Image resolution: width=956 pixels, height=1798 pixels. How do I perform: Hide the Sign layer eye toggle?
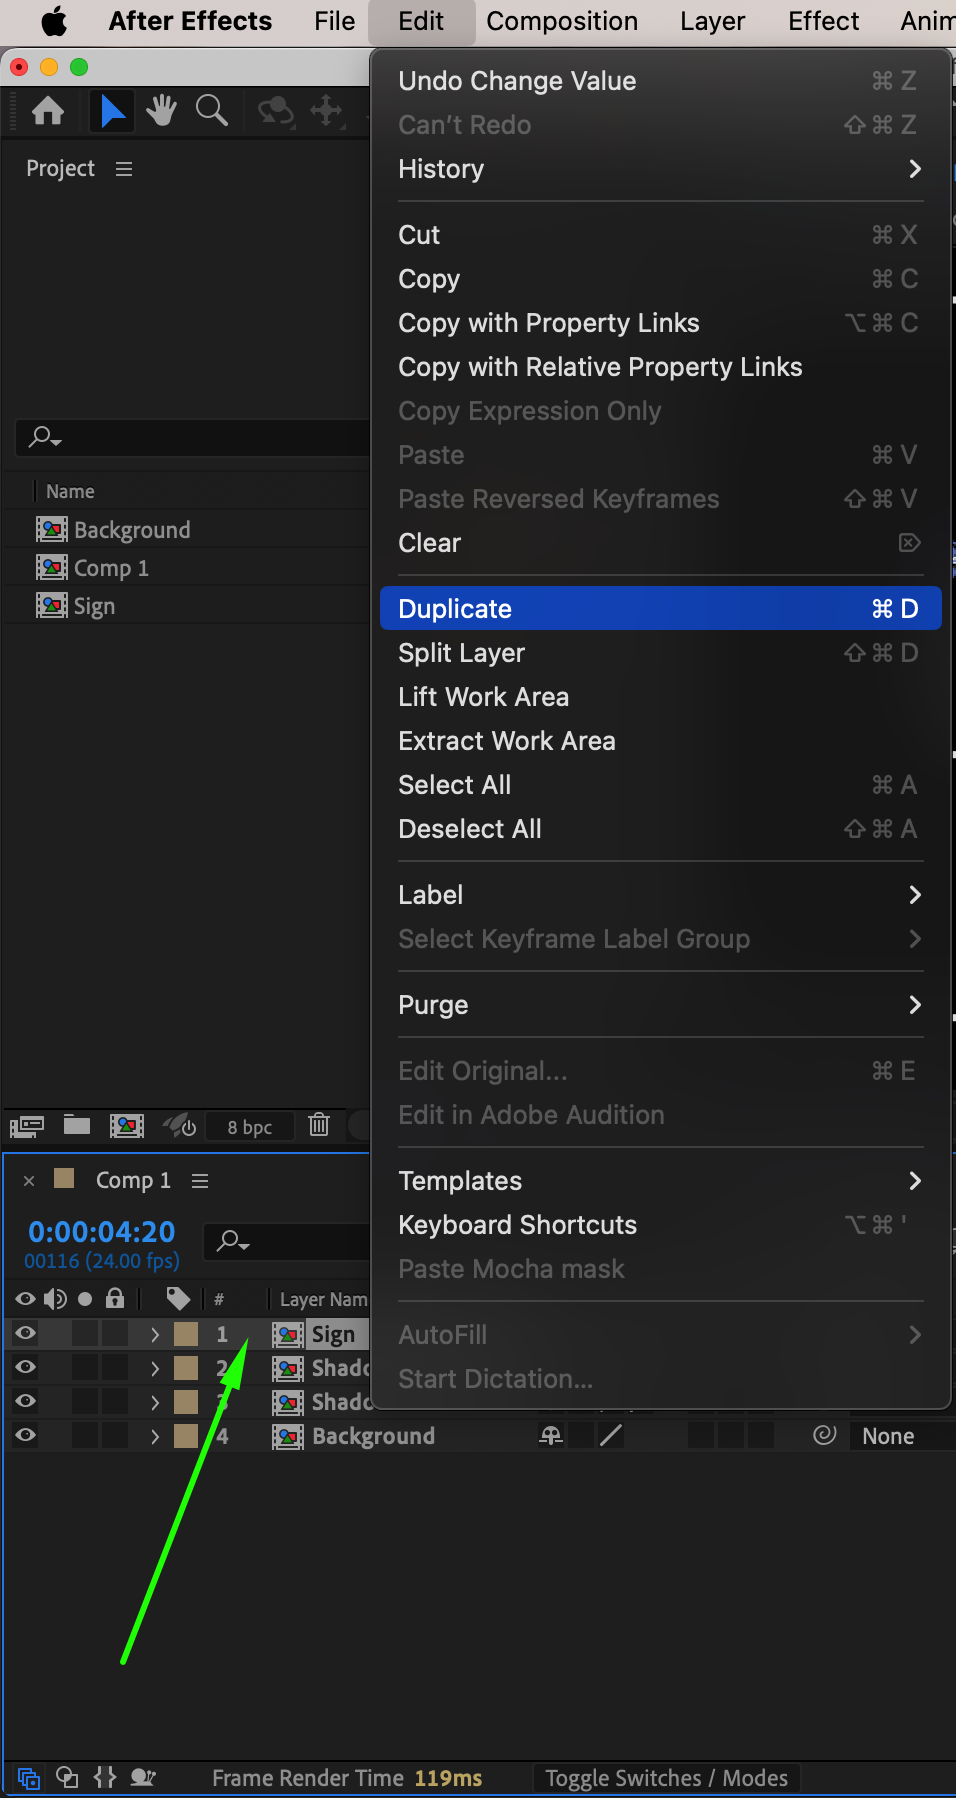[x=25, y=1333]
